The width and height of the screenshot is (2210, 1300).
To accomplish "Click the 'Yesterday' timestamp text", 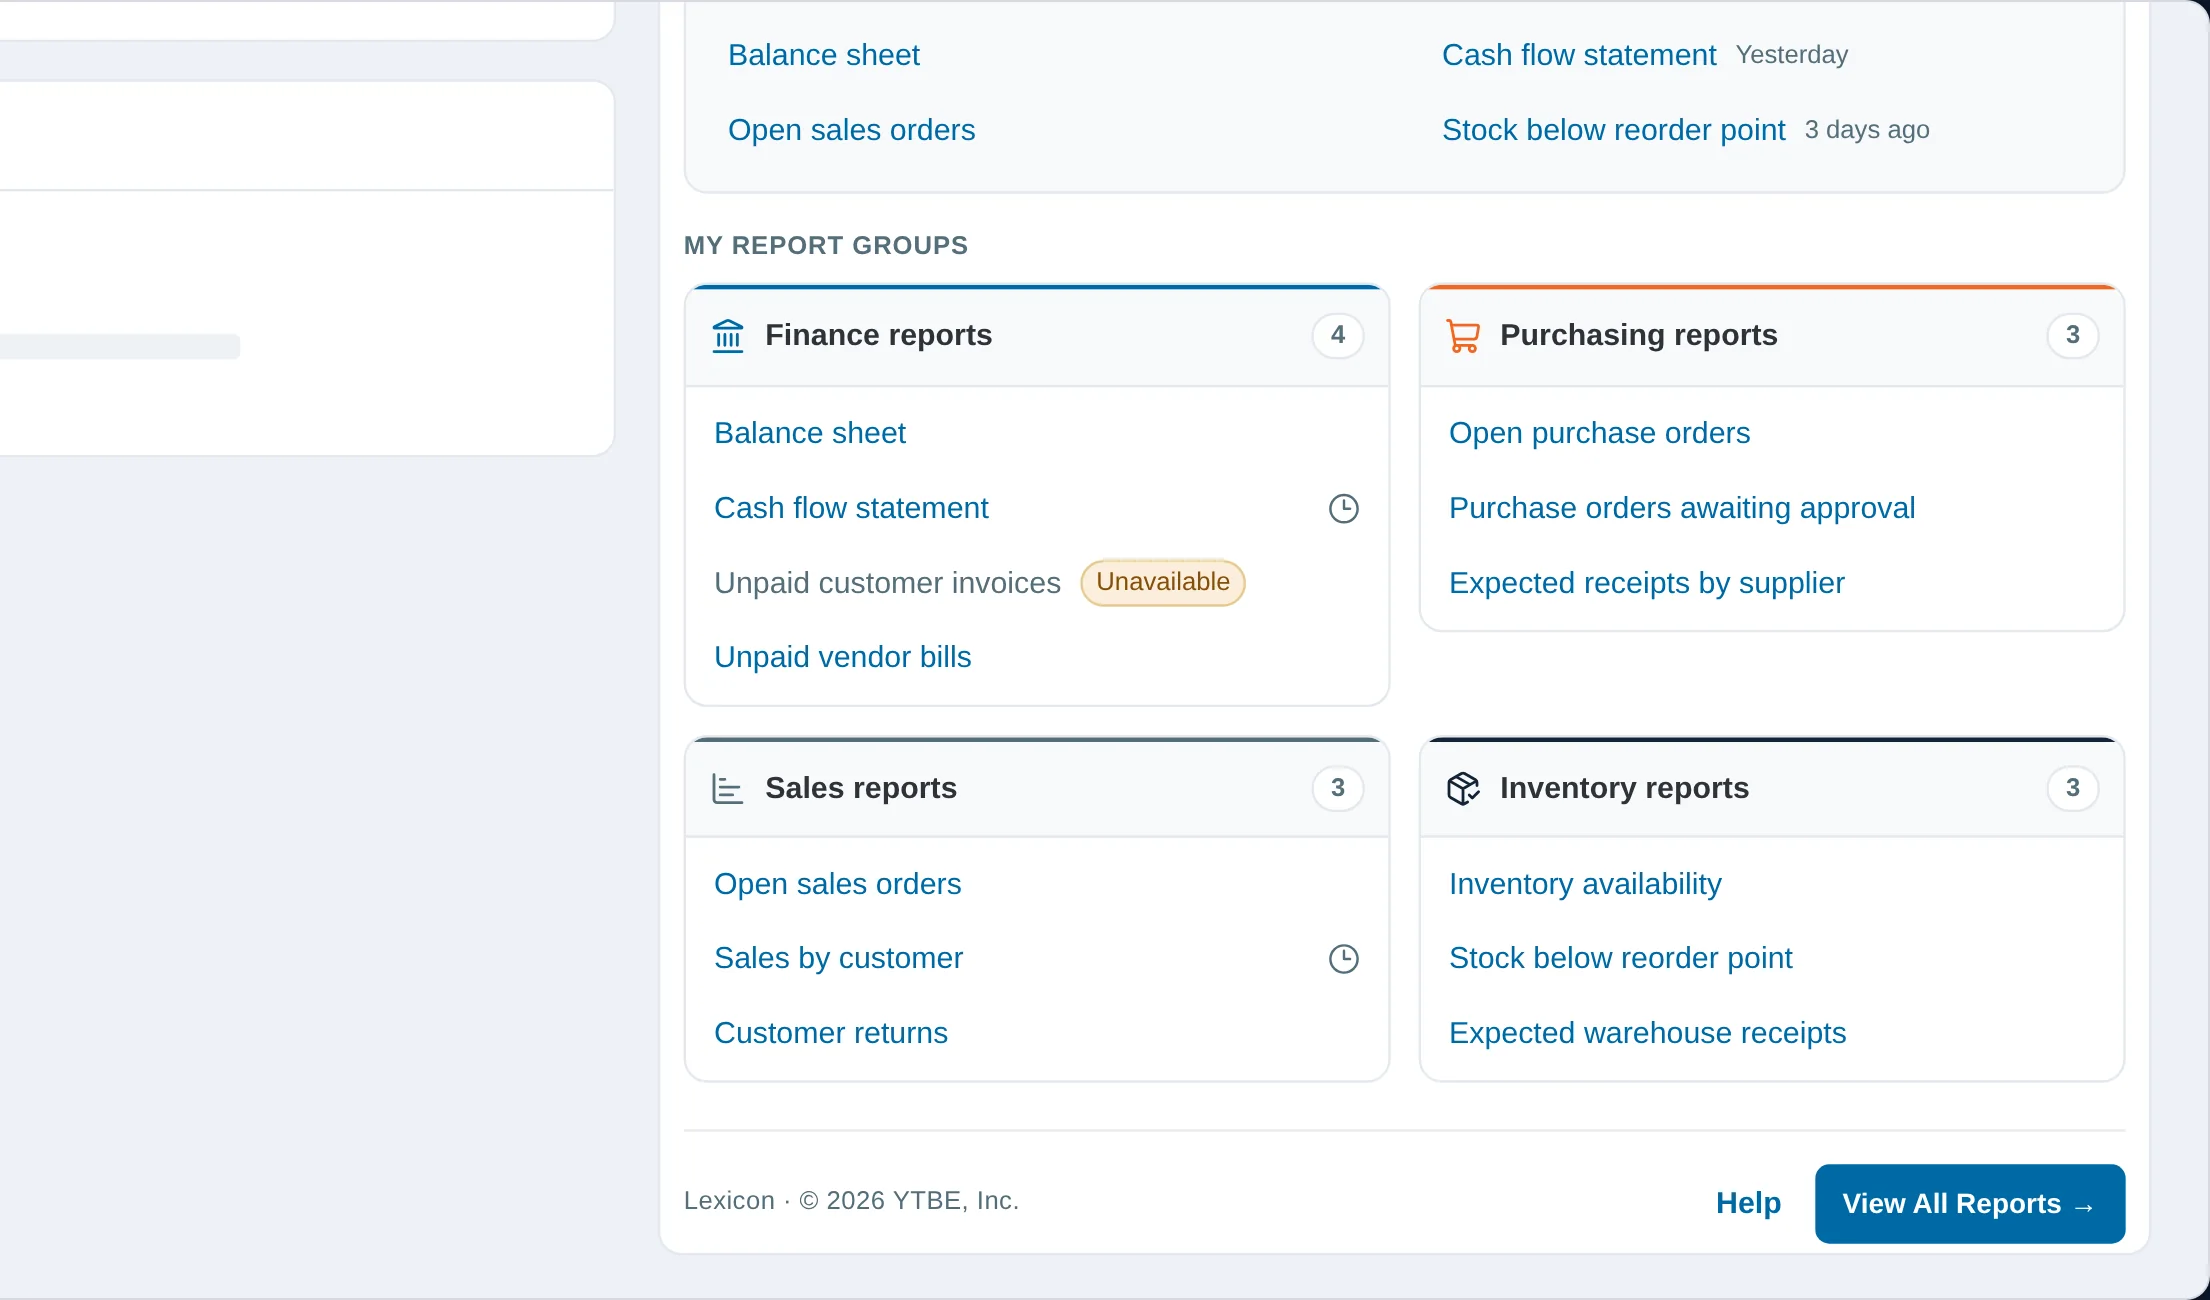I will click(x=1791, y=55).
